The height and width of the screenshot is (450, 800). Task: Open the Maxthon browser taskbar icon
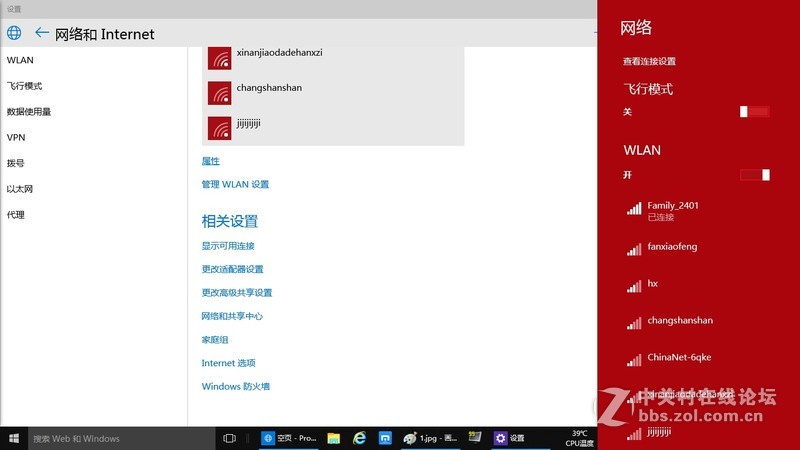pos(385,438)
